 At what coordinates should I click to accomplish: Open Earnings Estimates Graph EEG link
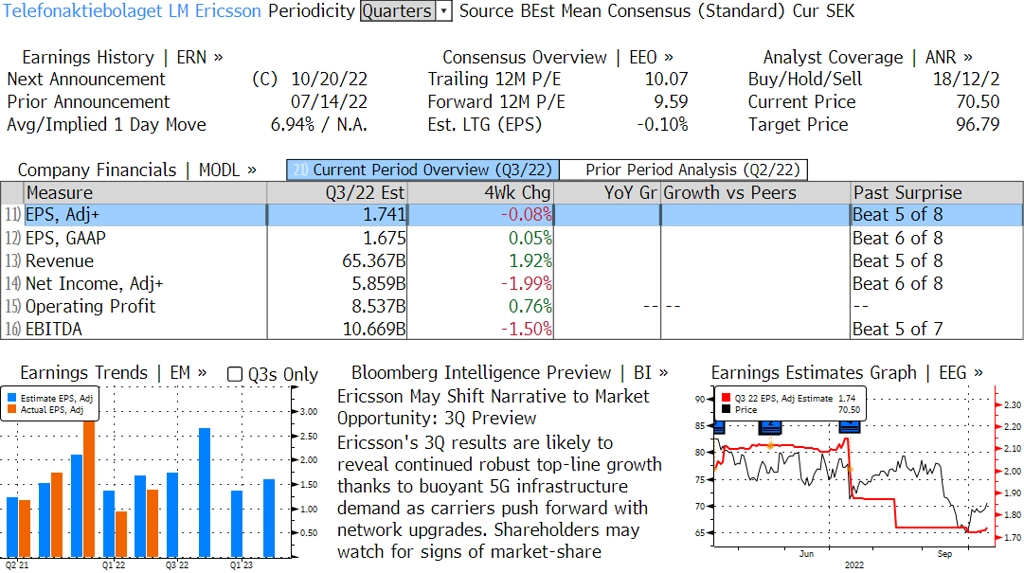847,373
